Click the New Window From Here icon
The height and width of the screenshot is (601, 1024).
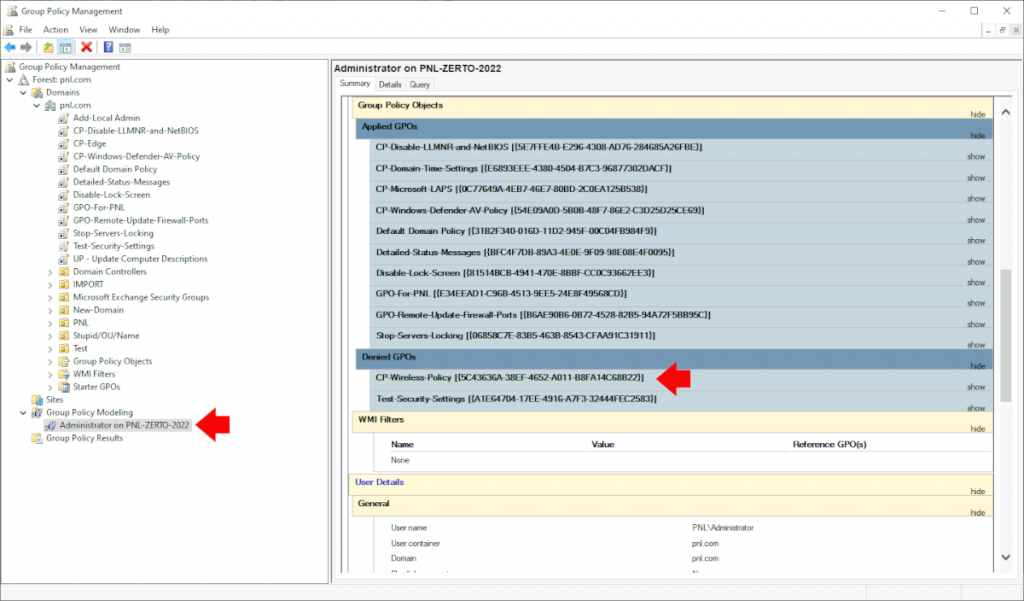pos(126,46)
